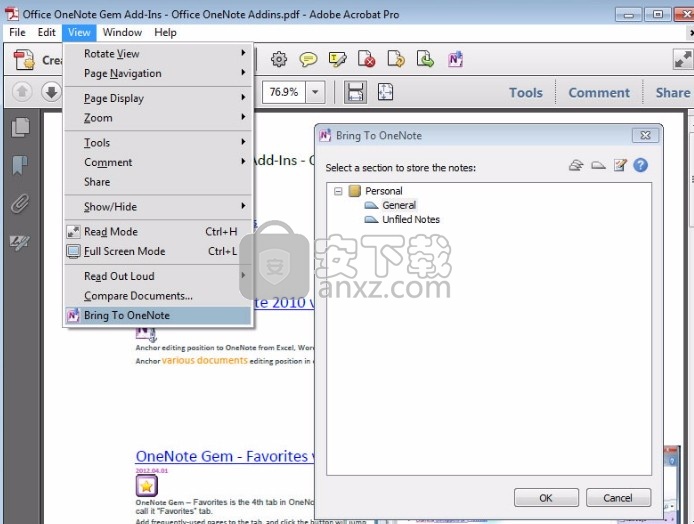Viewport: 694px width, 524px height.
Task: Open the Signatures side panel
Action: coord(20,242)
